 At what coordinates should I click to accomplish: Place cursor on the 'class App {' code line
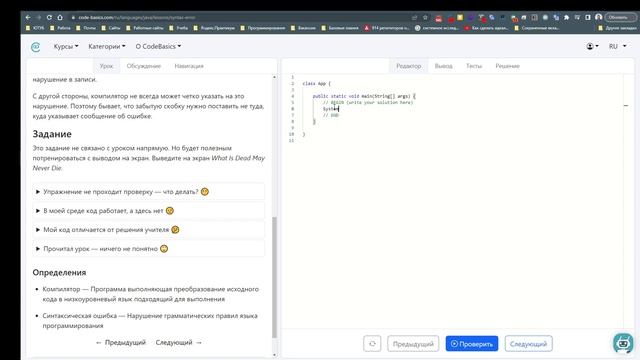pos(317,84)
